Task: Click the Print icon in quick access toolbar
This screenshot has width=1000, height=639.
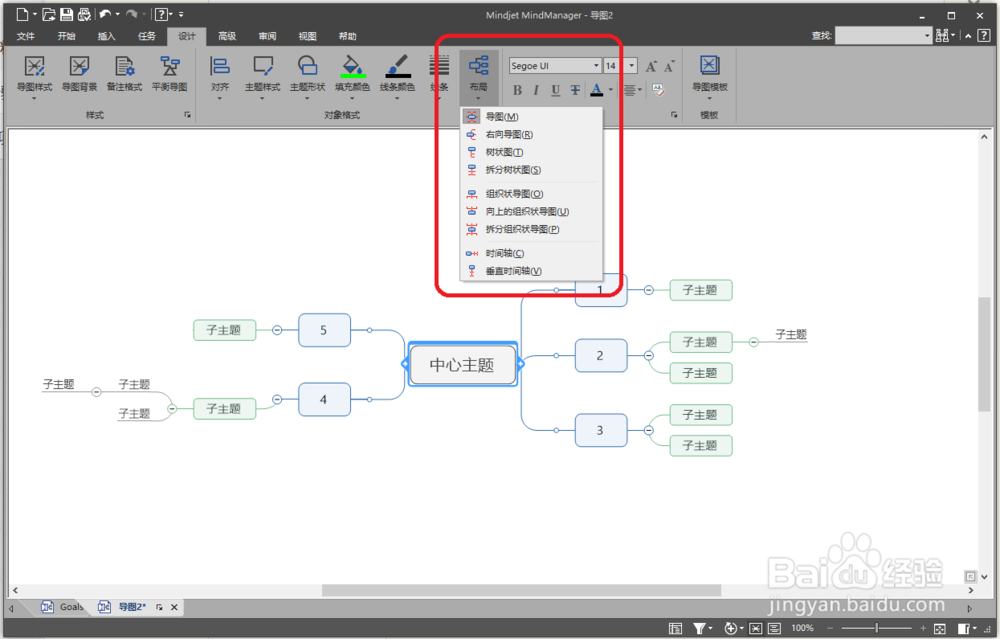Action: coord(84,14)
